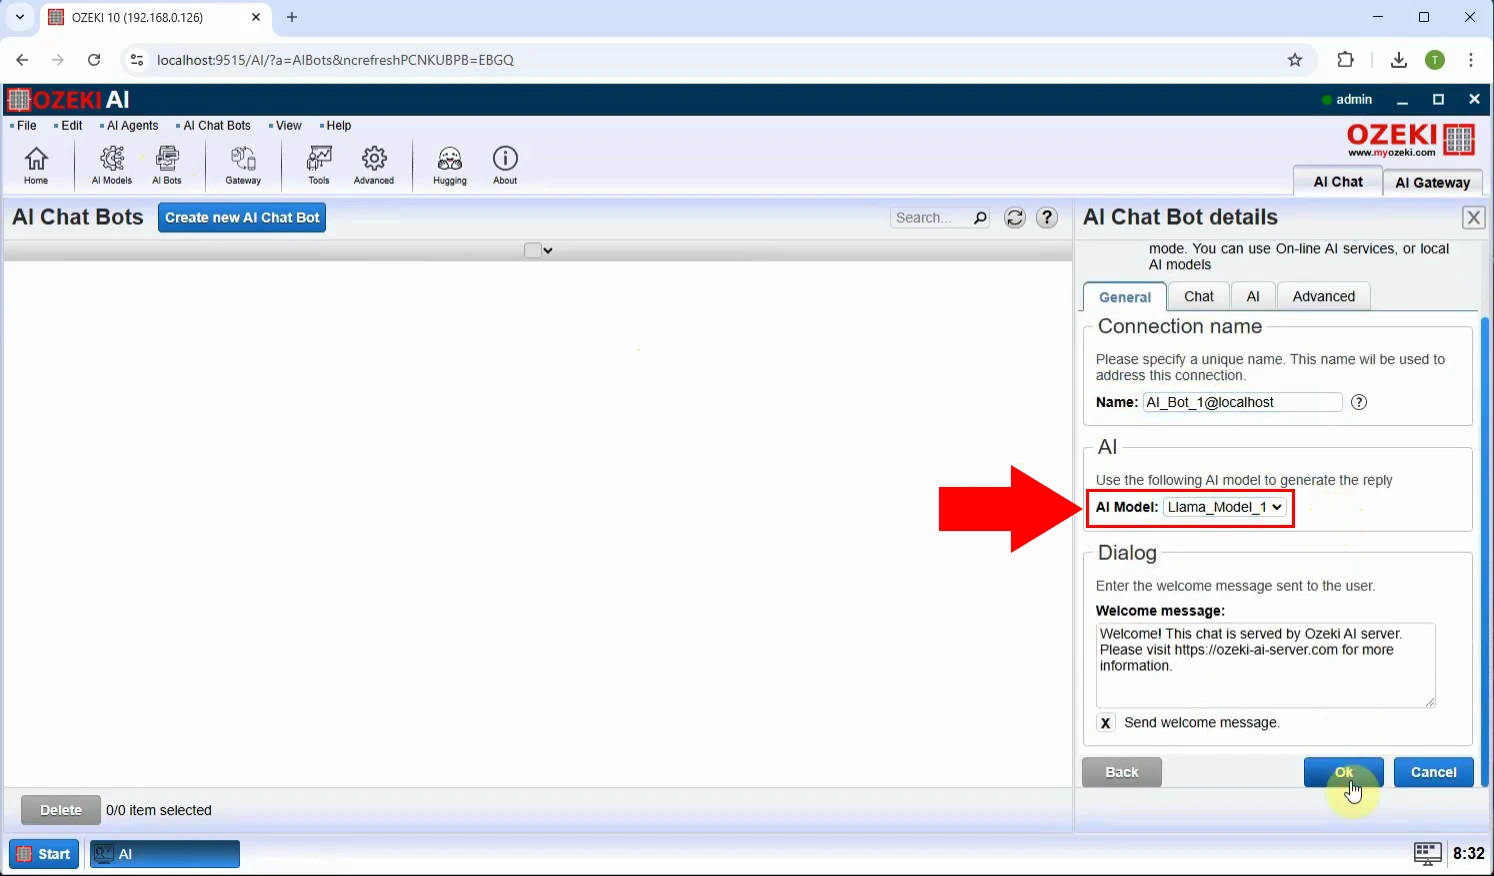View site information icon in address bar
Screen dimensions: 1494x876
click(x=137, y=60)
